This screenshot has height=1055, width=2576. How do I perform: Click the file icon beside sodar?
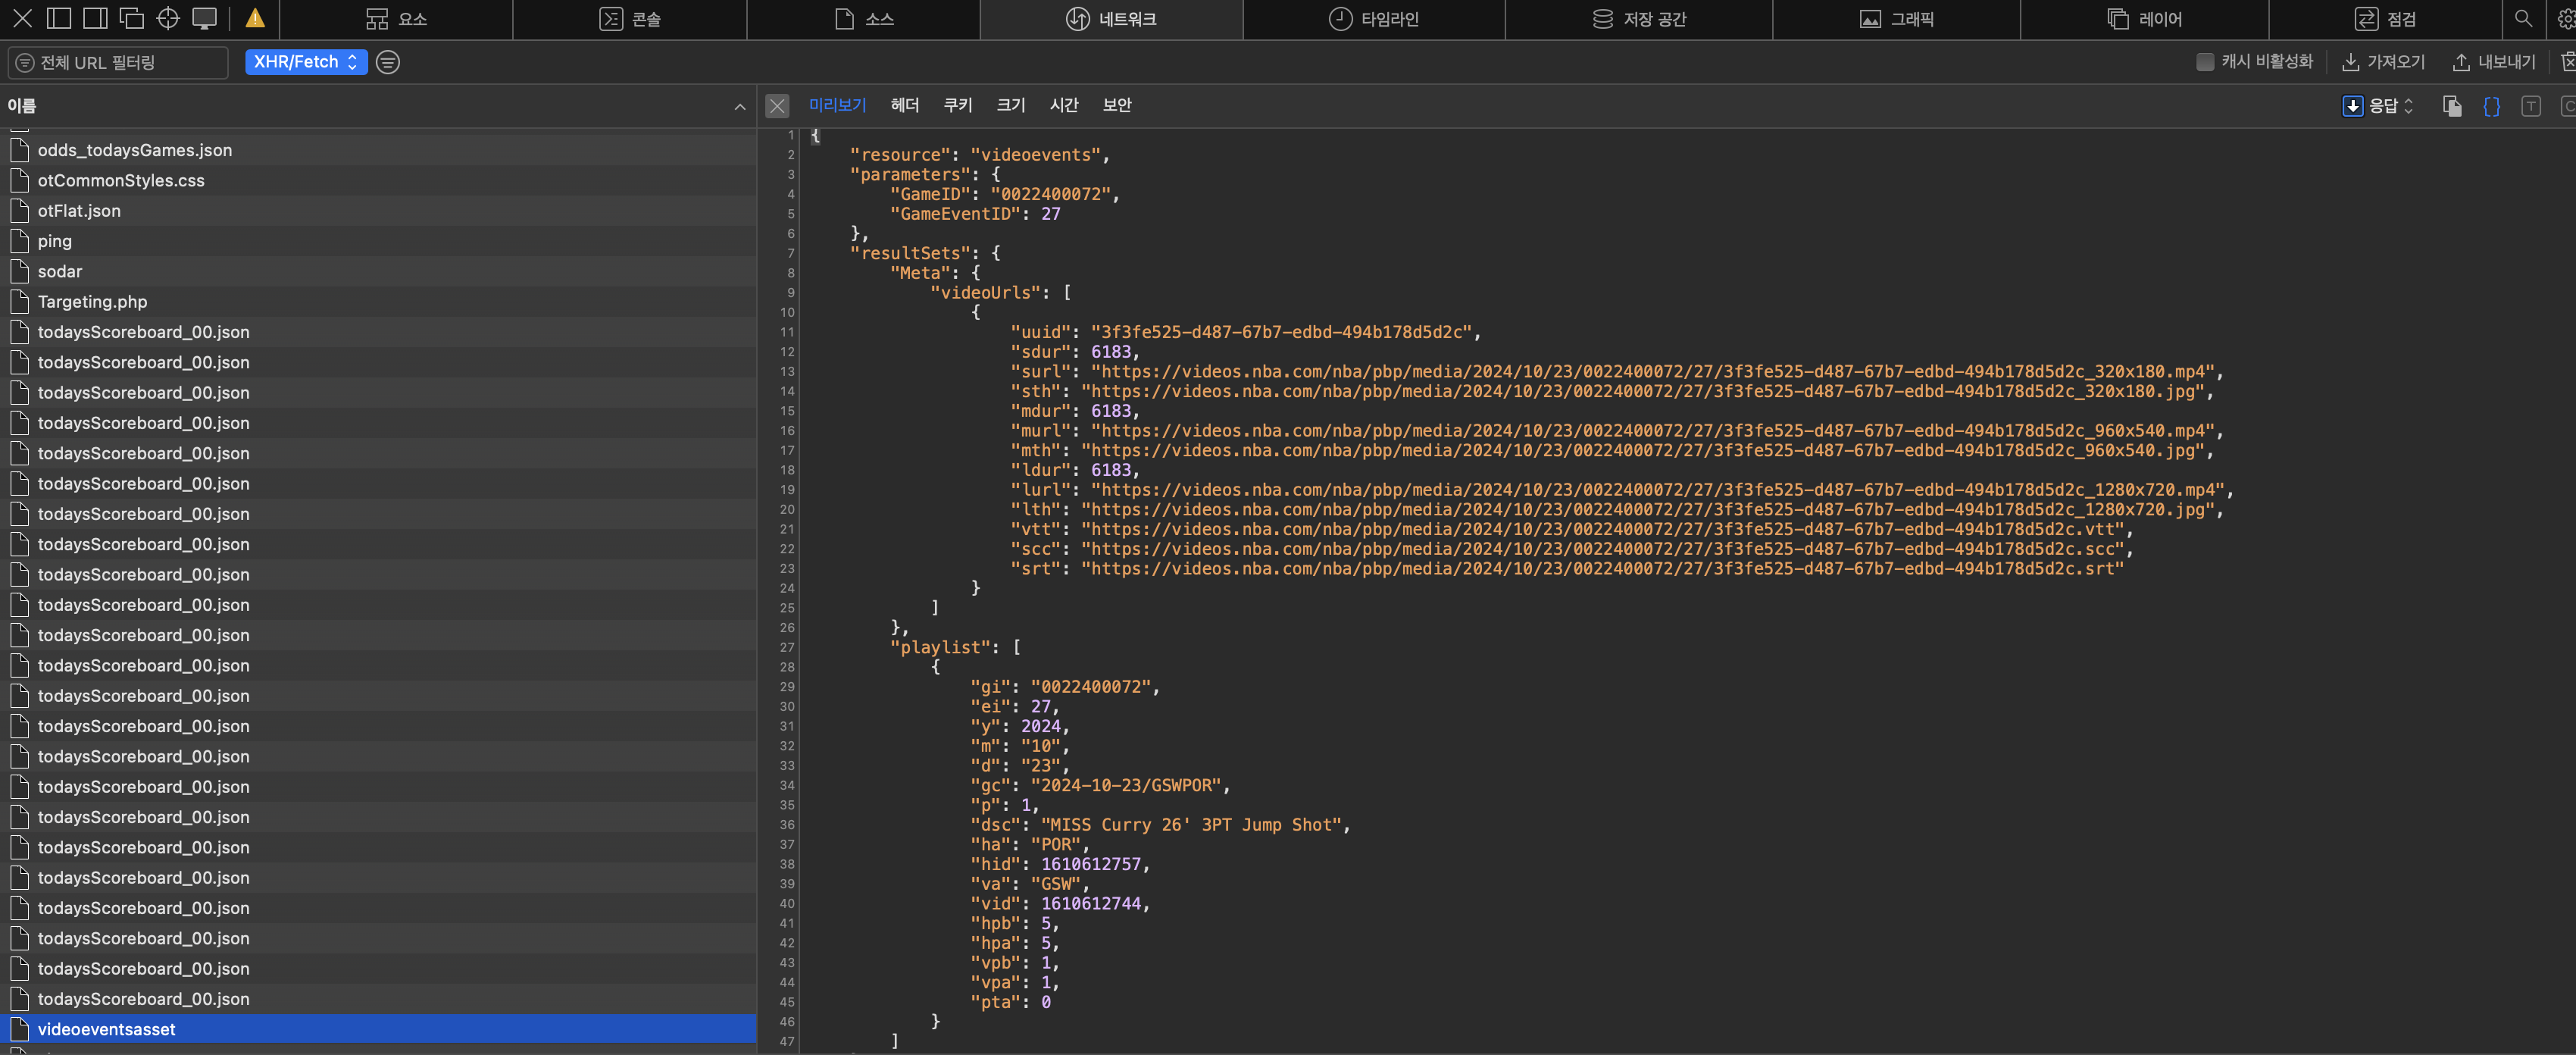click(19, 271)
